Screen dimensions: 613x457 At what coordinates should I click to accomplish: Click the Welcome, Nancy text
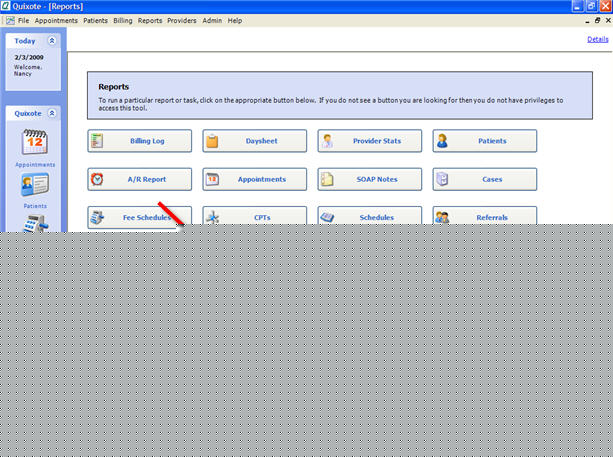(x=28, y=70)
